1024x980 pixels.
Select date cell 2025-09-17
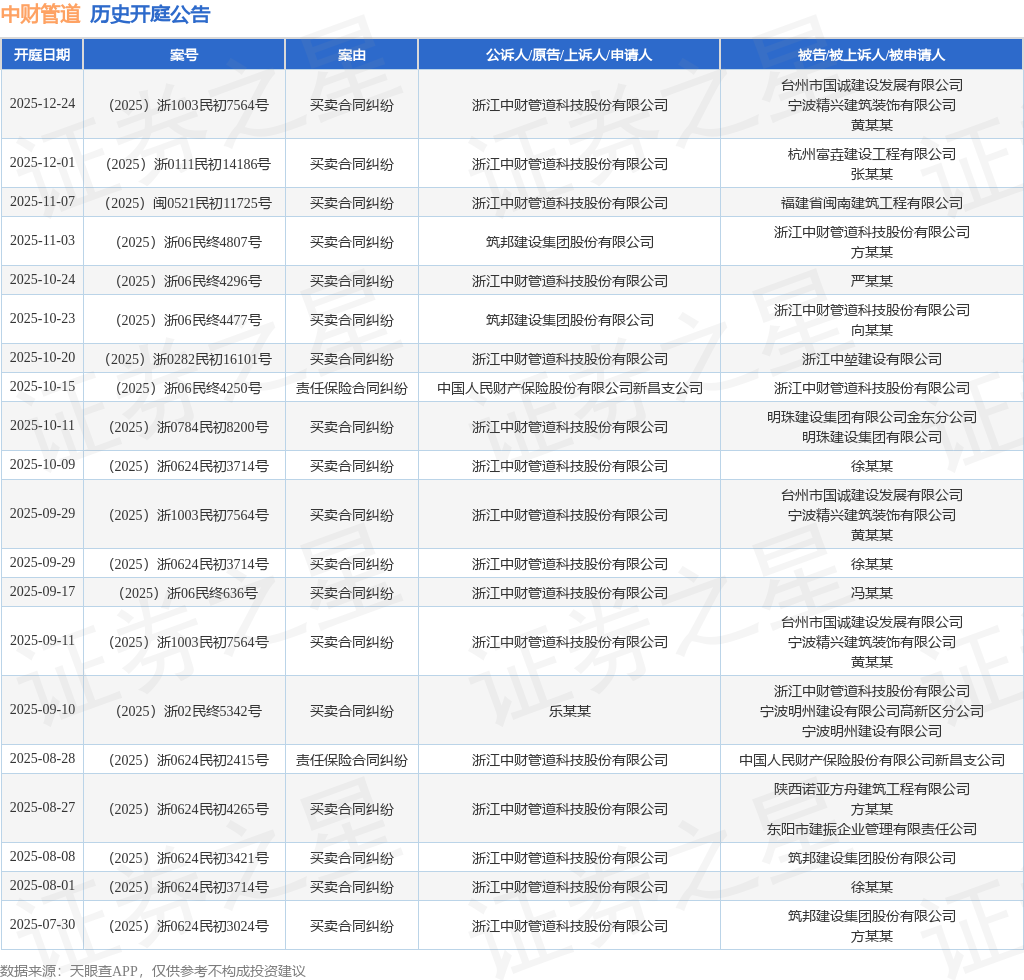pyautogui.click(x=42, y=591)
